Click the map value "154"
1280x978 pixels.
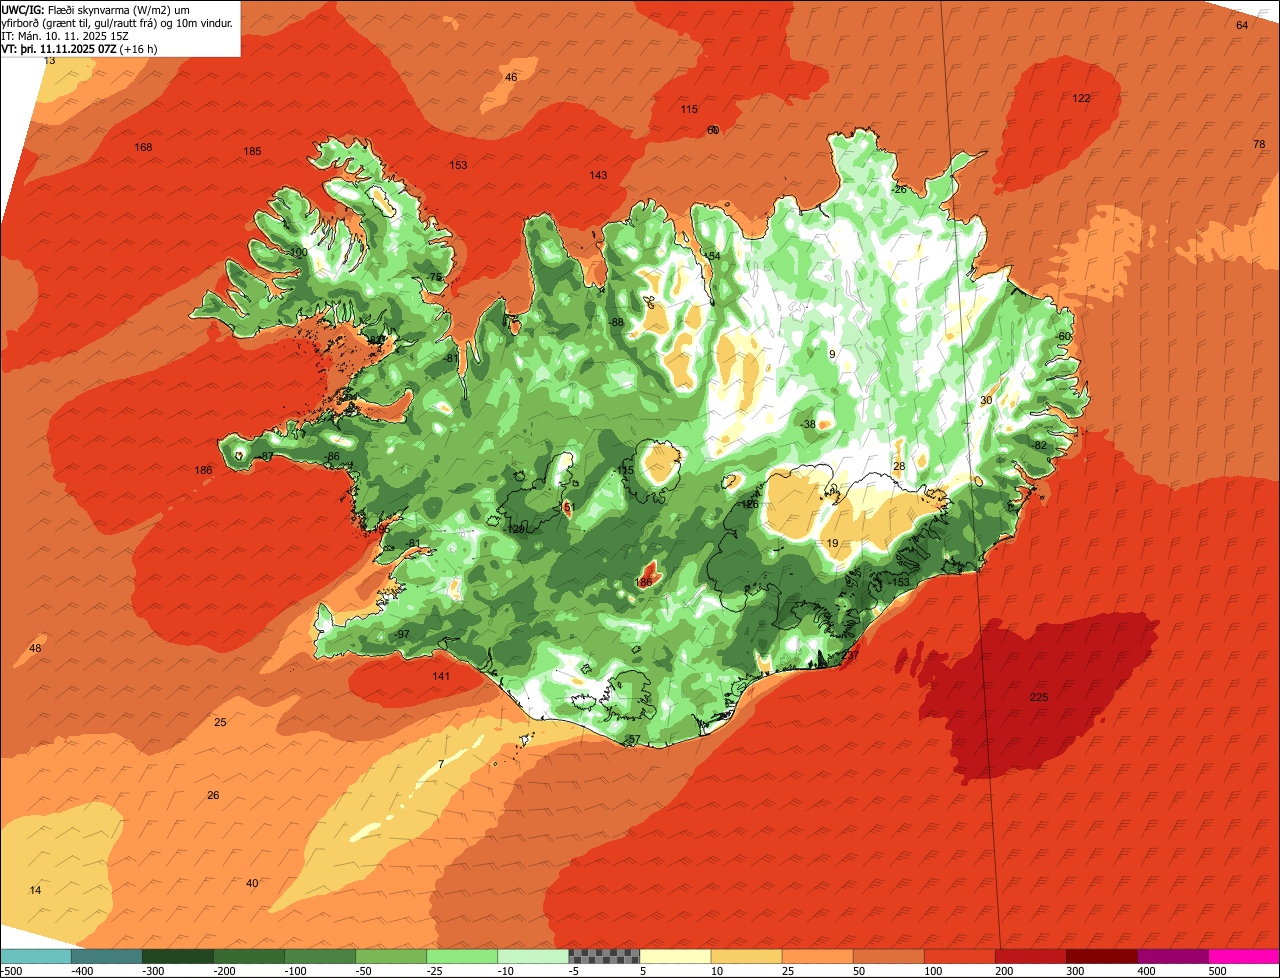point(712,256)
